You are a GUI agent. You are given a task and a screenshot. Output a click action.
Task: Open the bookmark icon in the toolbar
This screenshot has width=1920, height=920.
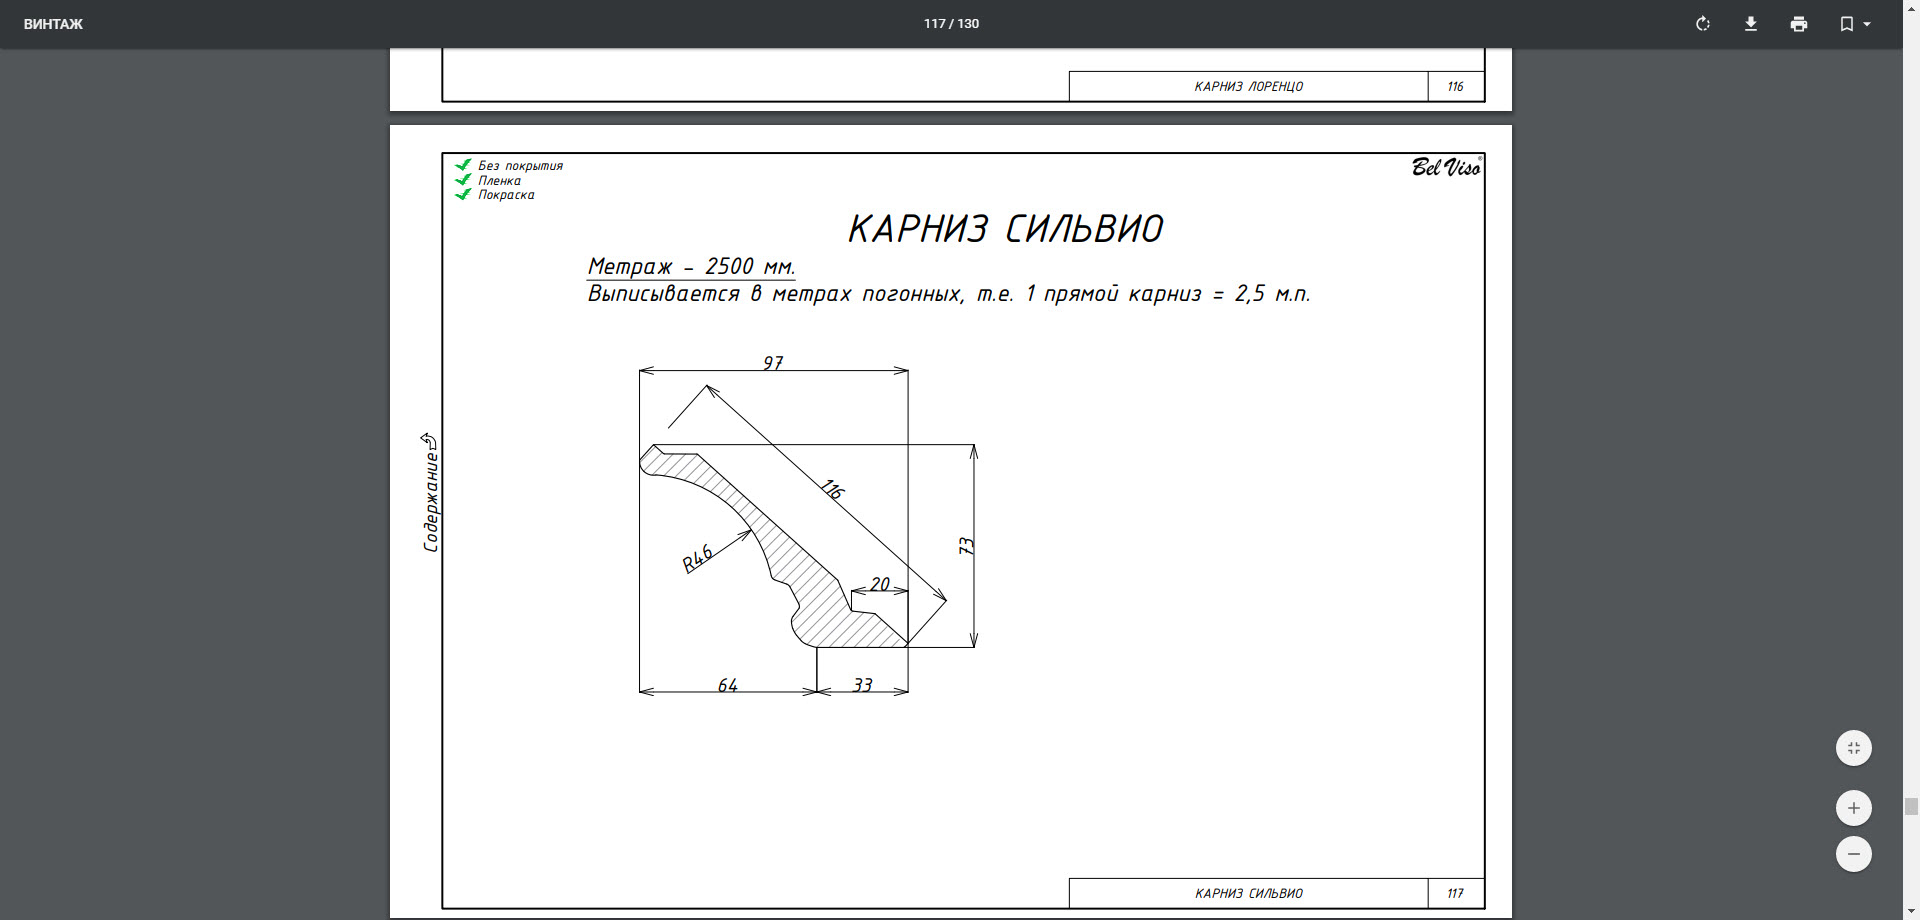pyautogui.click(x=1847, y=24)
